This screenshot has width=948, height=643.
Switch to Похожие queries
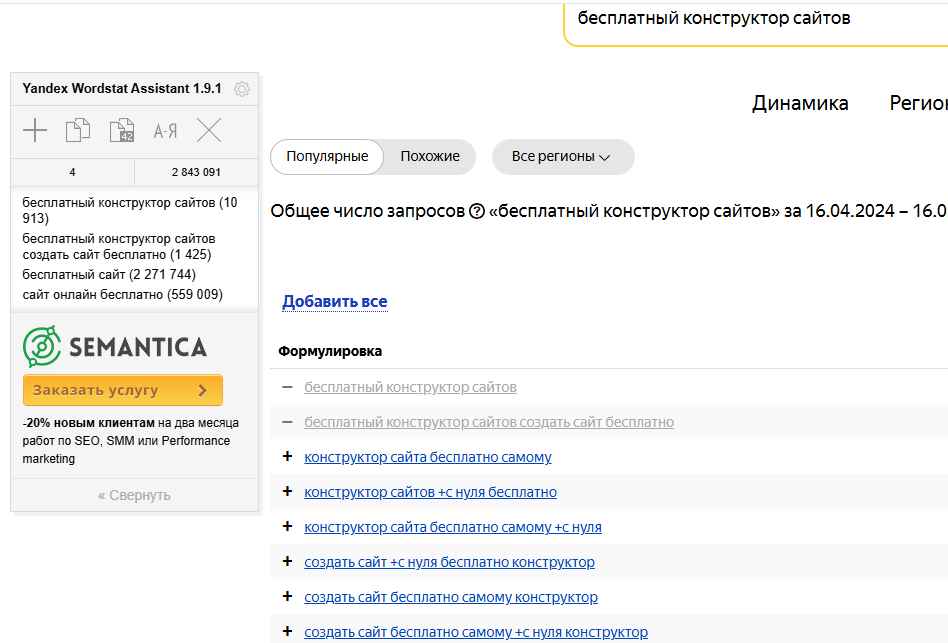(430, 157)
